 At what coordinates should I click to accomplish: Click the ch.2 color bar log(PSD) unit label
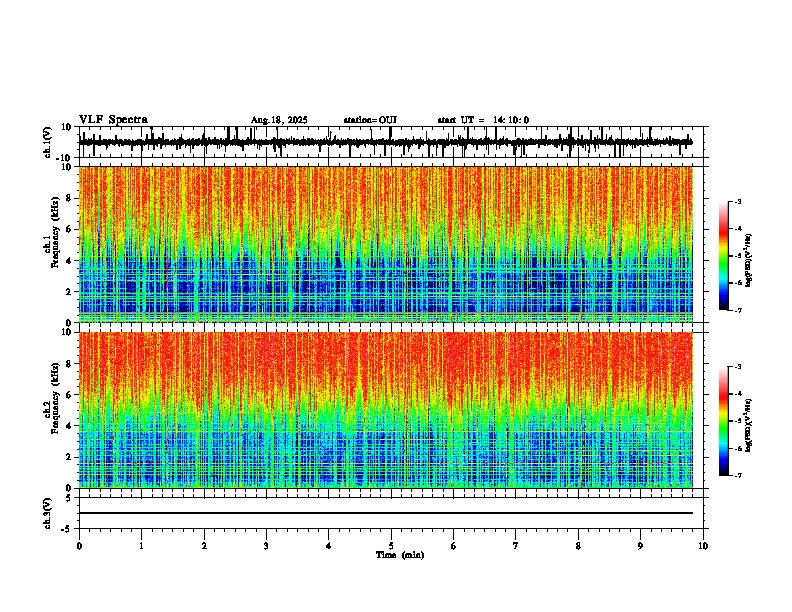749,425
